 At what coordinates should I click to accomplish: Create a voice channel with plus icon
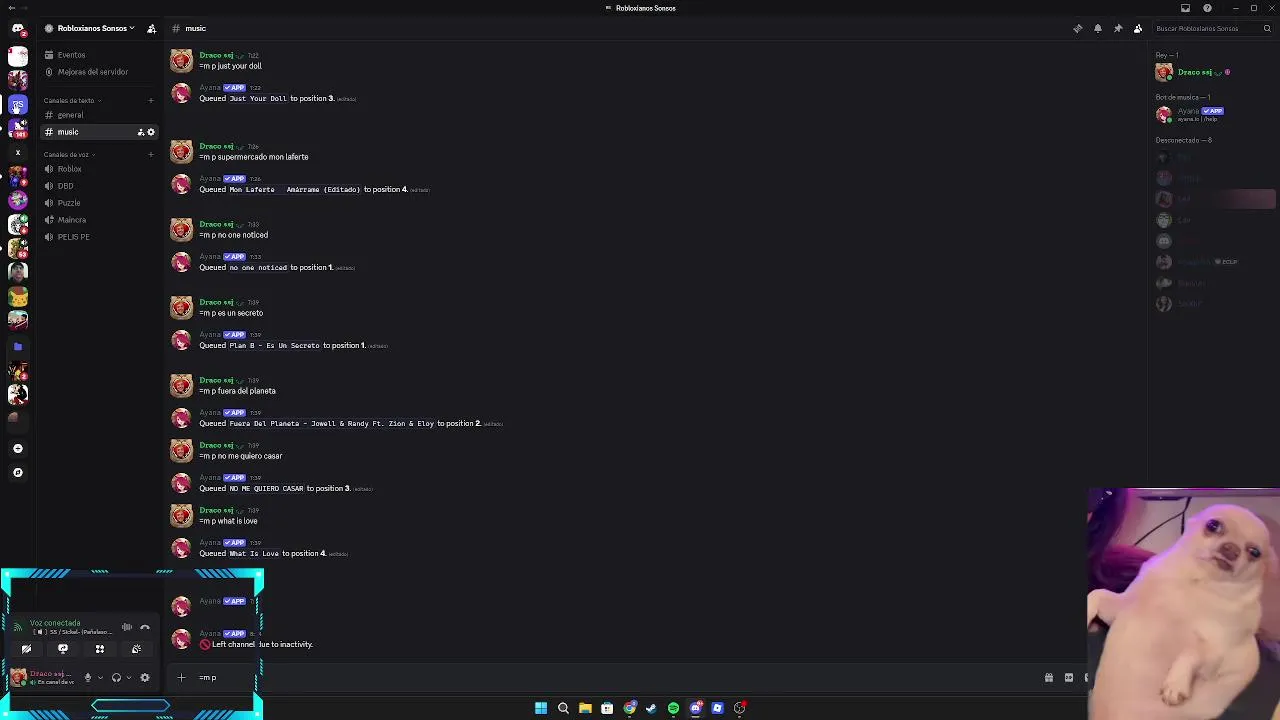[x=151, y=154]
